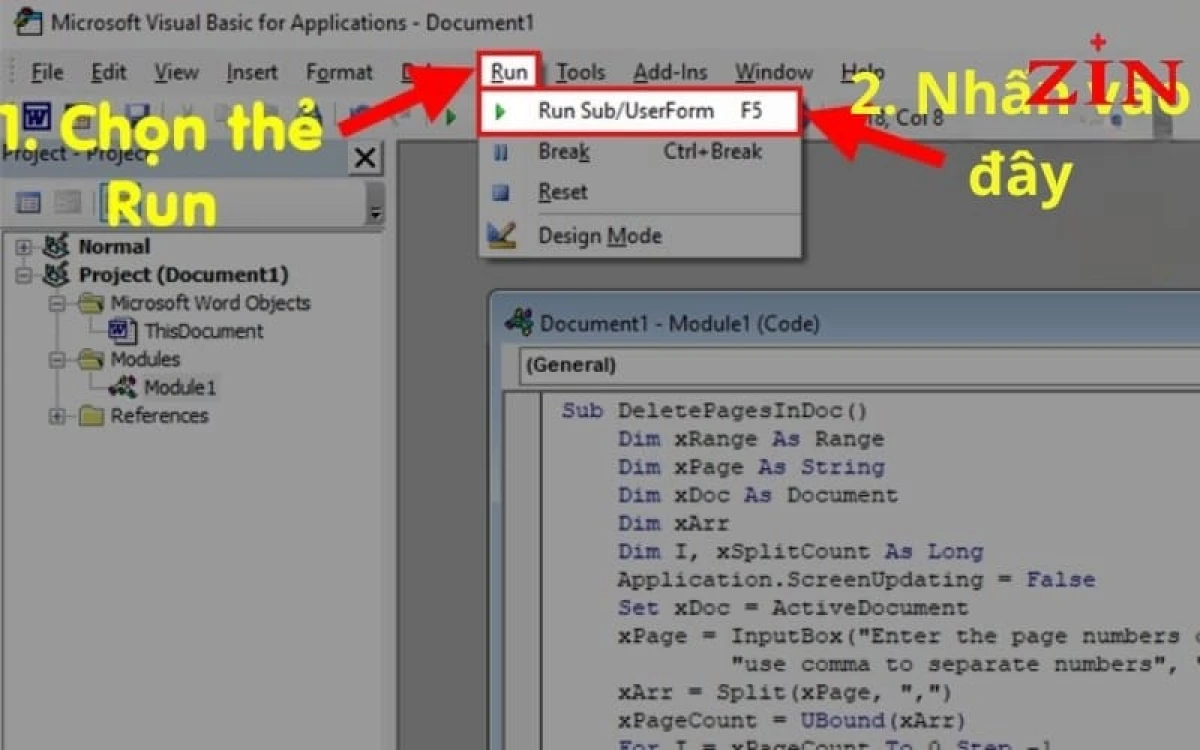The image size is (1200, 750).
Task: Click the Module1 code window icon
Action: [518, 323]
